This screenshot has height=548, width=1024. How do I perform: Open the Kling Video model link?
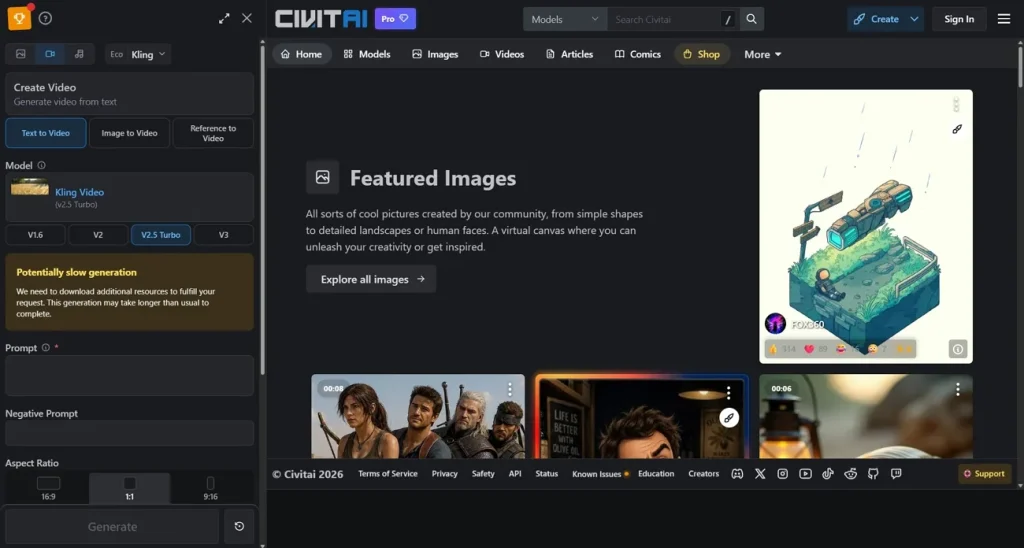click(80, 192)
